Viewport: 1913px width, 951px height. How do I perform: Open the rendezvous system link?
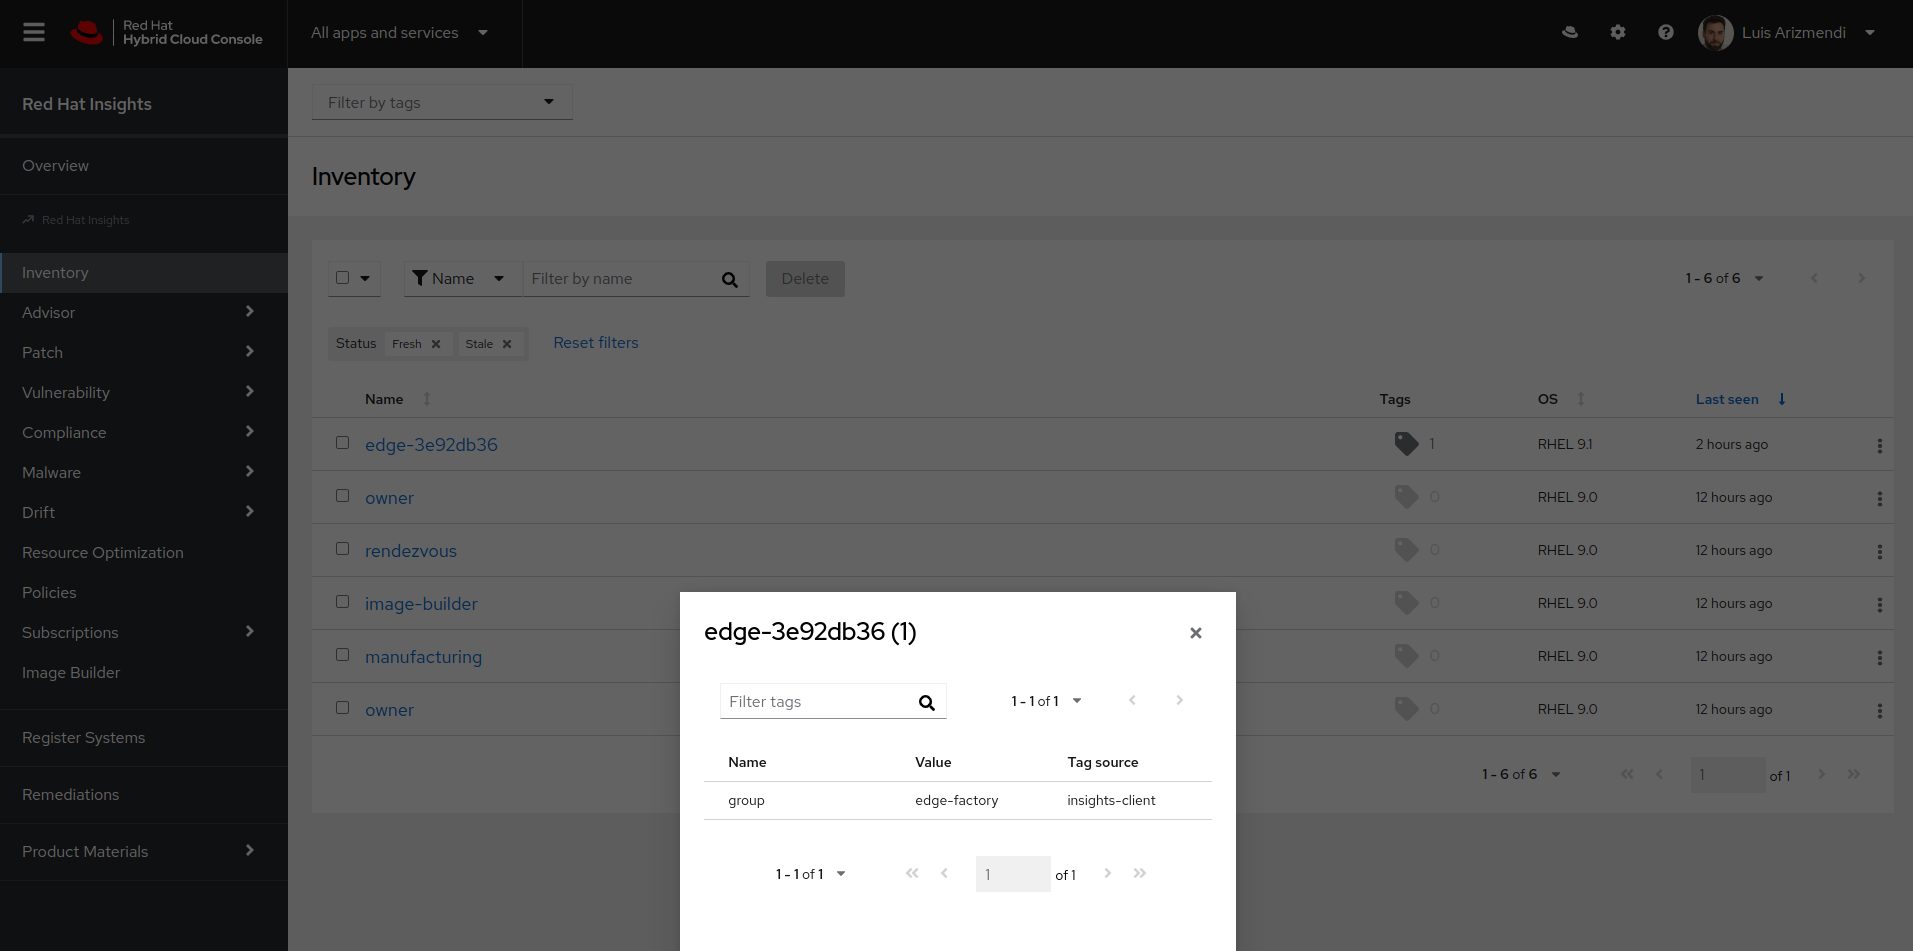tap(411, 551)
